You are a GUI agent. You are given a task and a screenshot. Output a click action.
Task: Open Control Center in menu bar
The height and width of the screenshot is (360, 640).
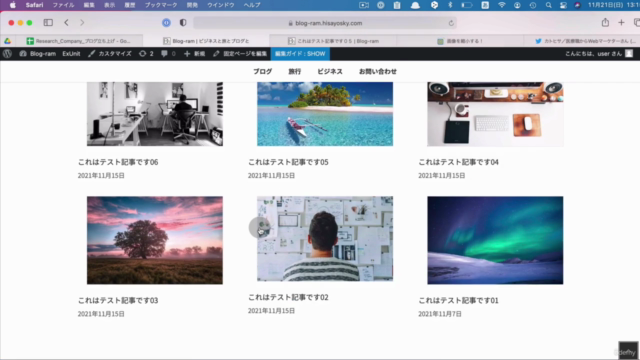[563, 5]
